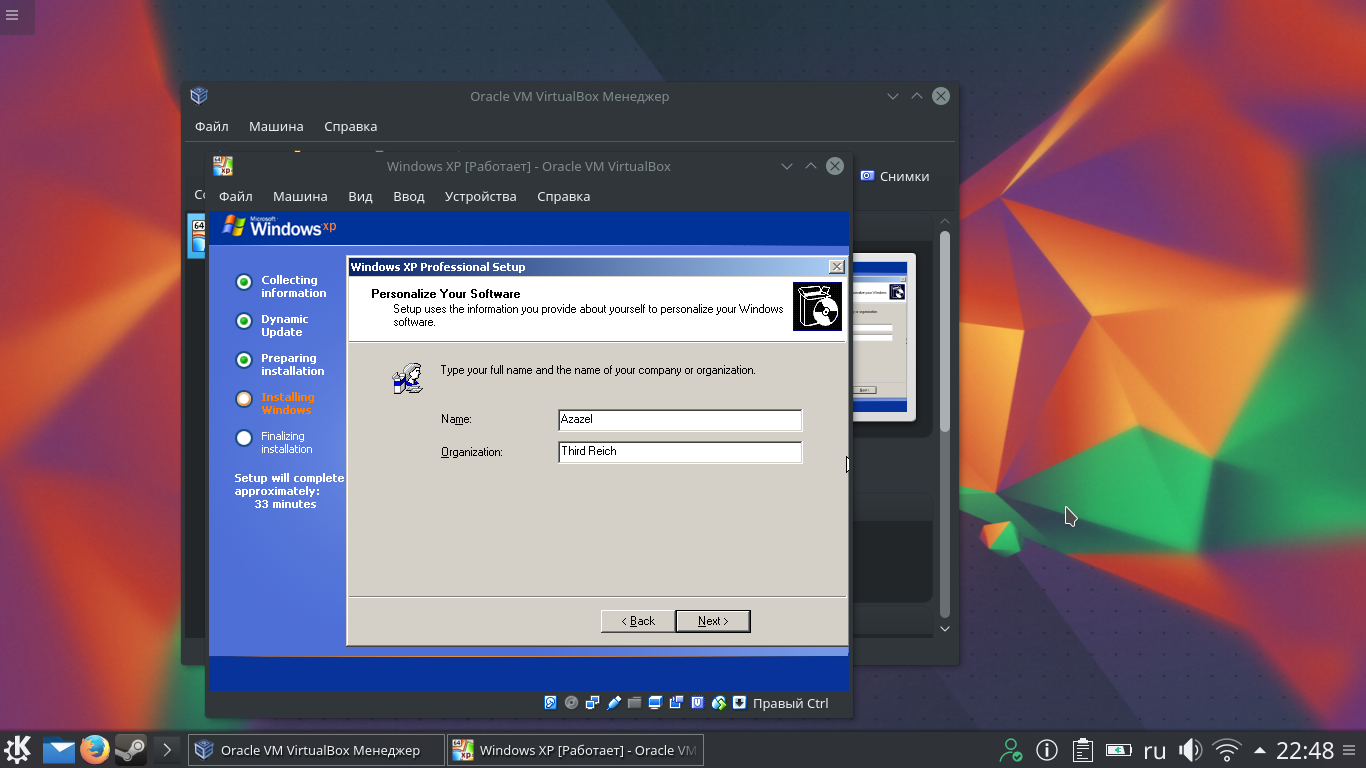Open the clock showing 22:48
Image resolution: width=1366 pixels, height=768 pixels.
(x=1305, y=750)
